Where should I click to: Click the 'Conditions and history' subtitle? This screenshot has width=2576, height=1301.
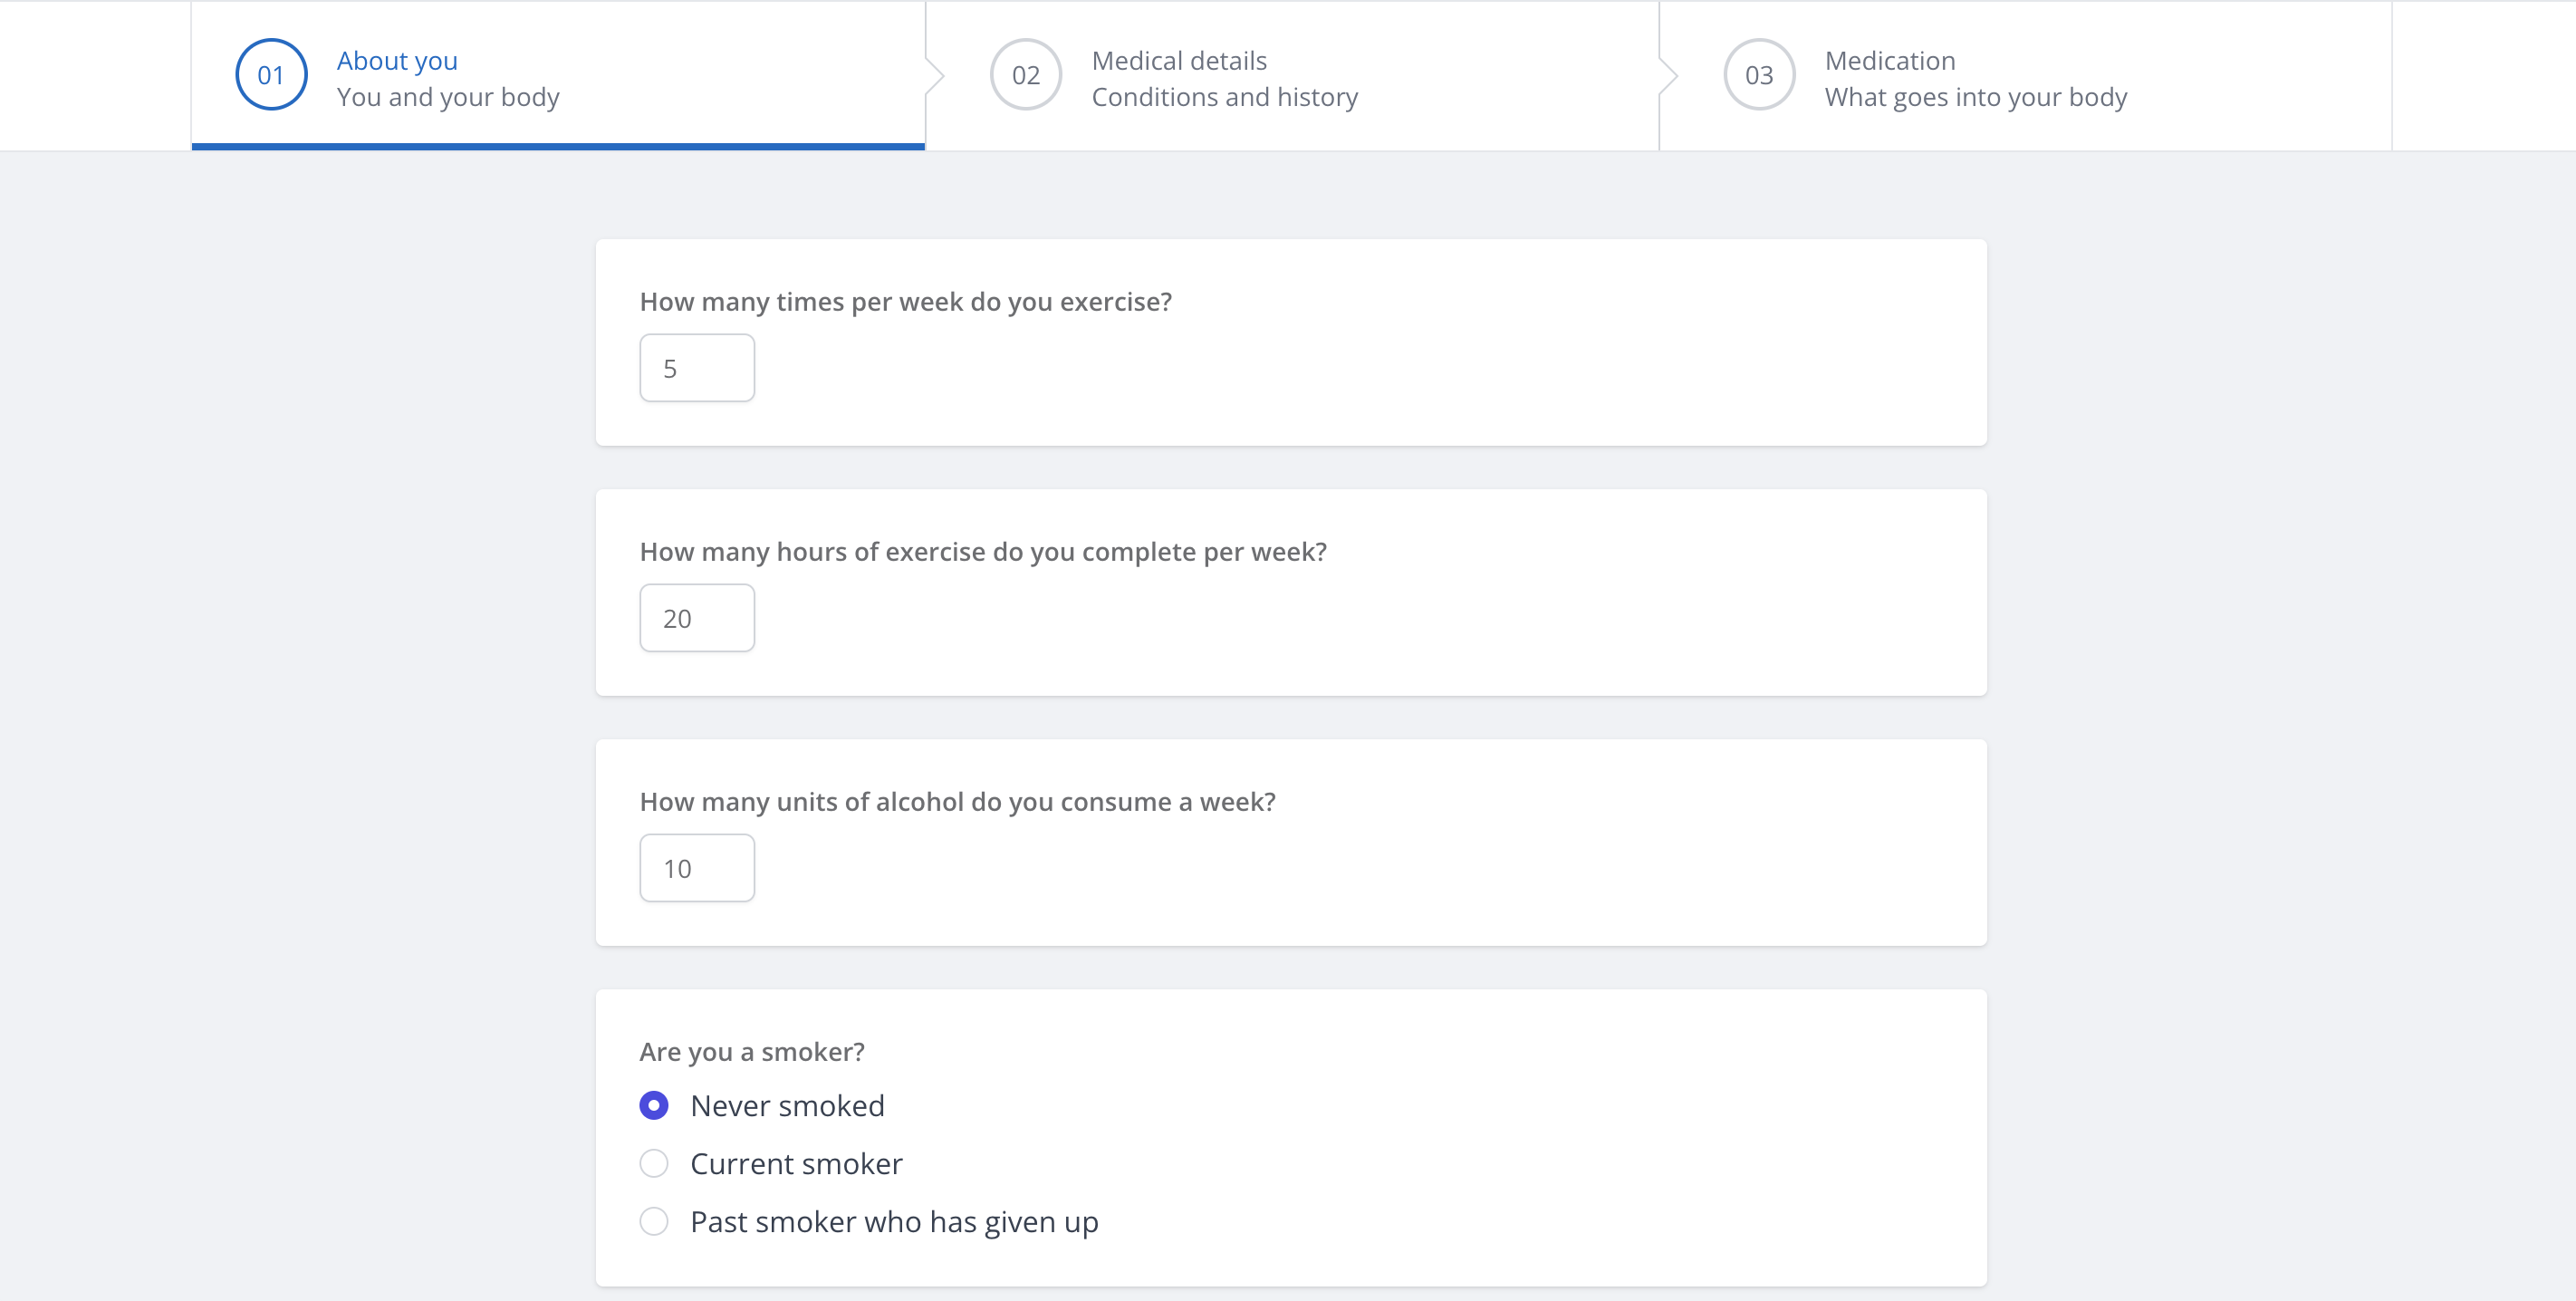[1225, 97]
